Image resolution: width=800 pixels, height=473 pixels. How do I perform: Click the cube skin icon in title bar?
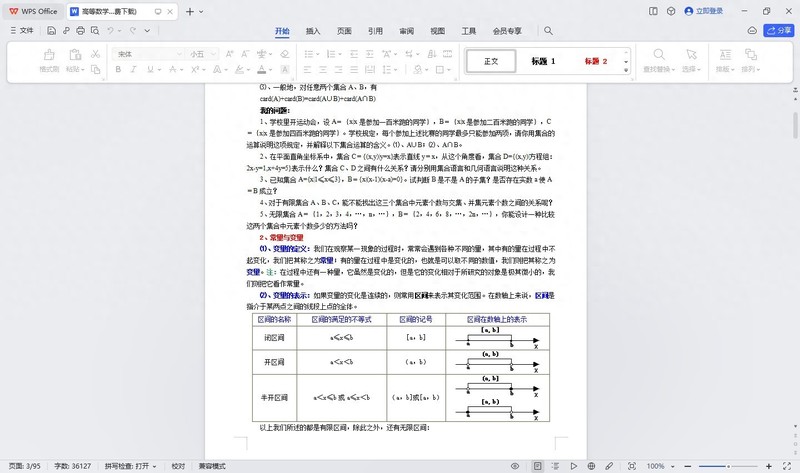tap(671, 11)
